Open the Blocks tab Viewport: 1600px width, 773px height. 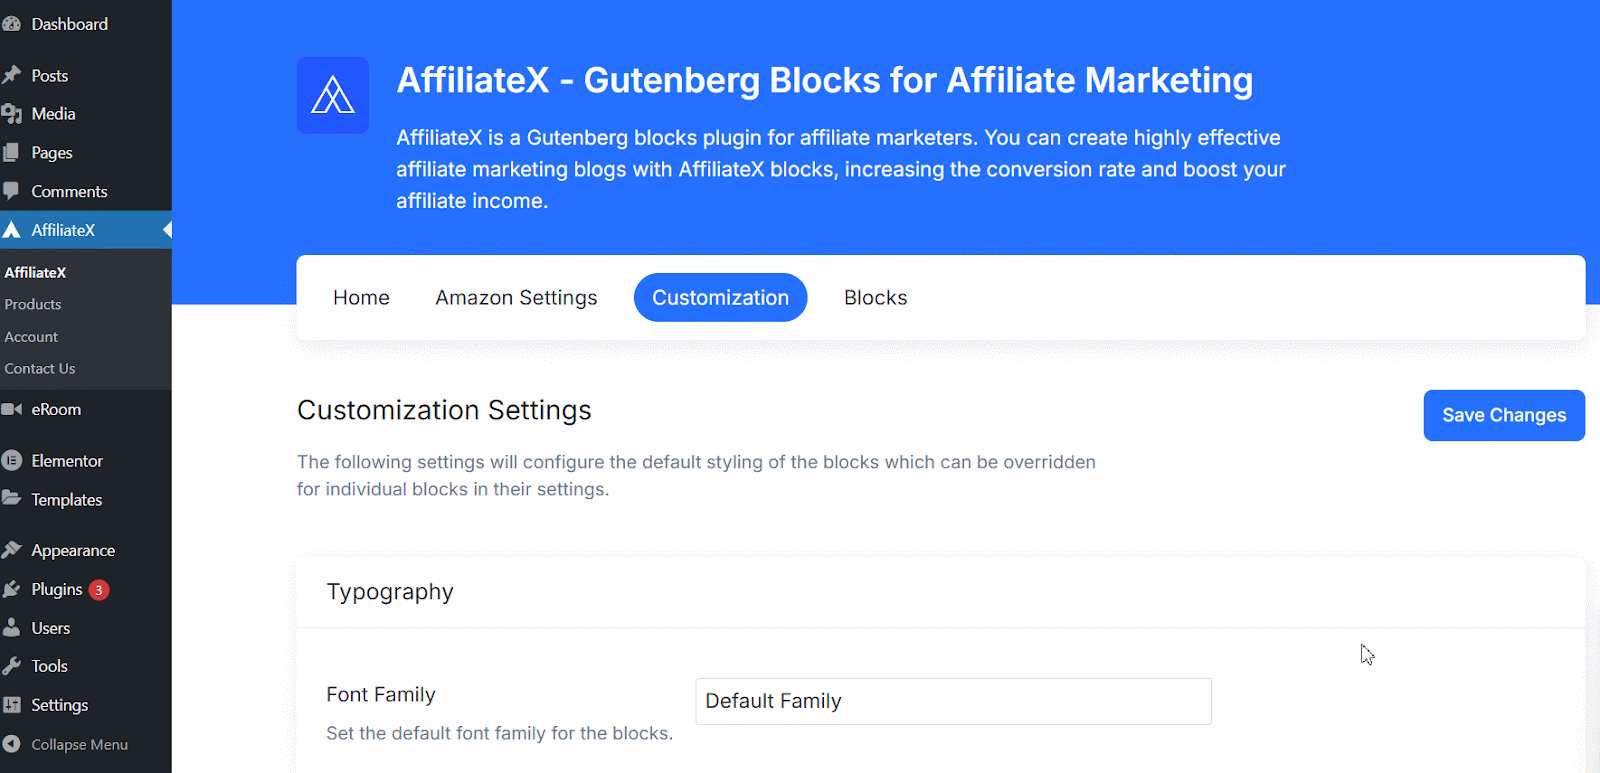874,297
